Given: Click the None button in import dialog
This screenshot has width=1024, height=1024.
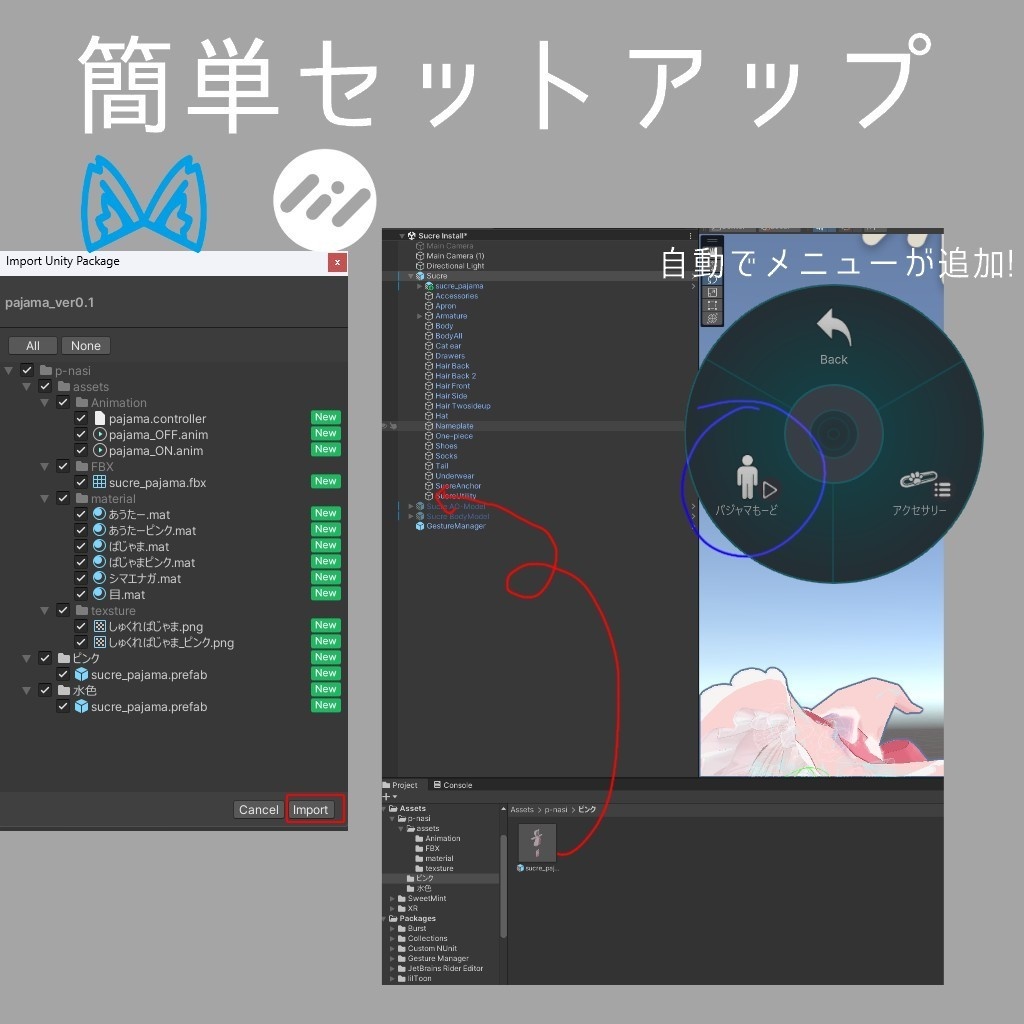Looking at the screenshot, I should pyautogui.click(x=86, y=345).
